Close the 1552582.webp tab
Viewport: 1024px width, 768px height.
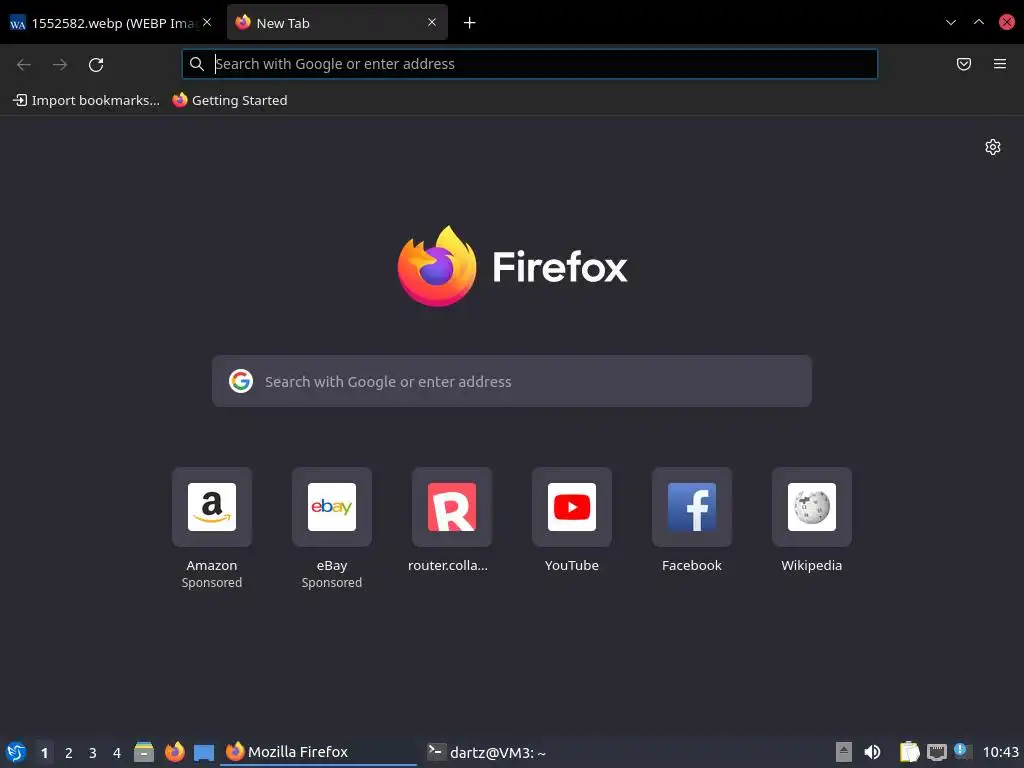pos(206,22)
